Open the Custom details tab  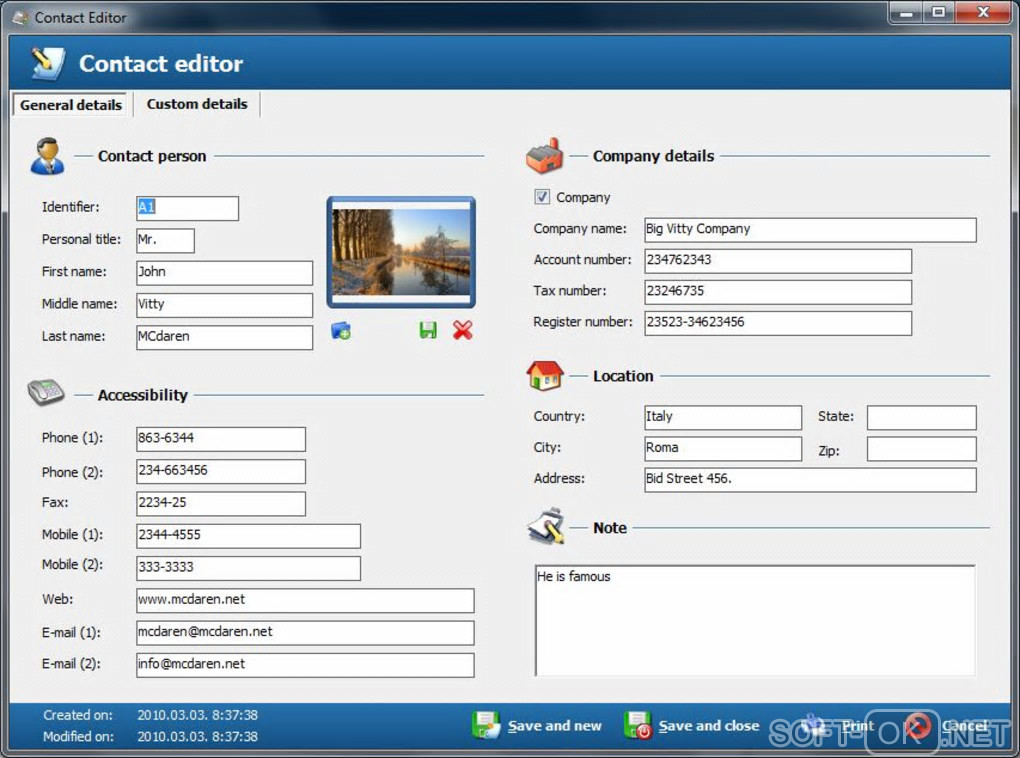point(196,104)
